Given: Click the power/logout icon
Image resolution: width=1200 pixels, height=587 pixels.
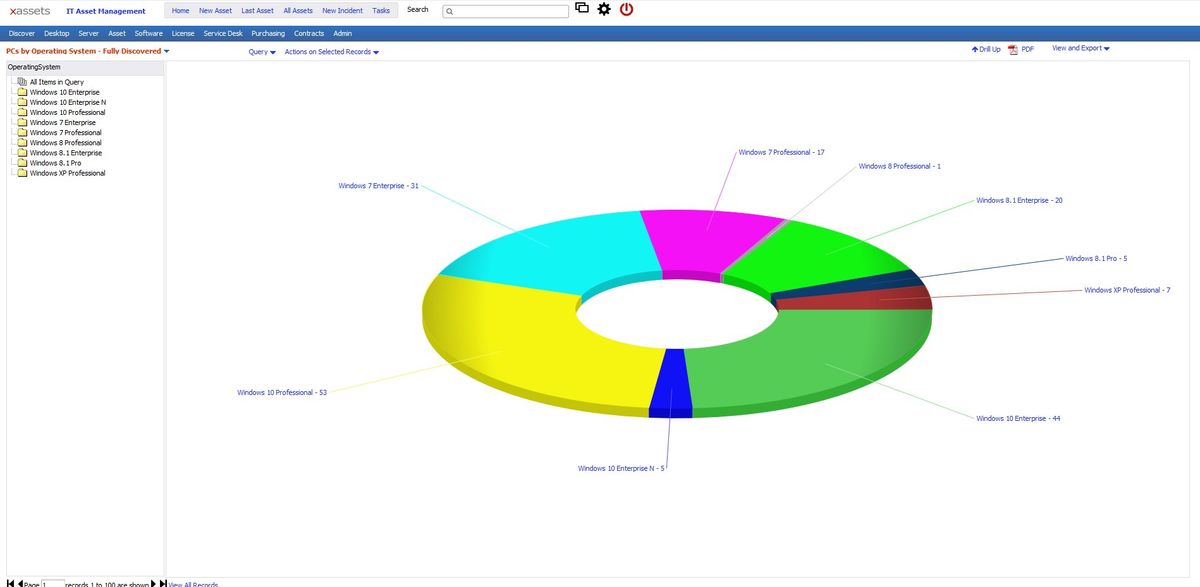Looking at the screenshot, I should (x=625, y=8).
